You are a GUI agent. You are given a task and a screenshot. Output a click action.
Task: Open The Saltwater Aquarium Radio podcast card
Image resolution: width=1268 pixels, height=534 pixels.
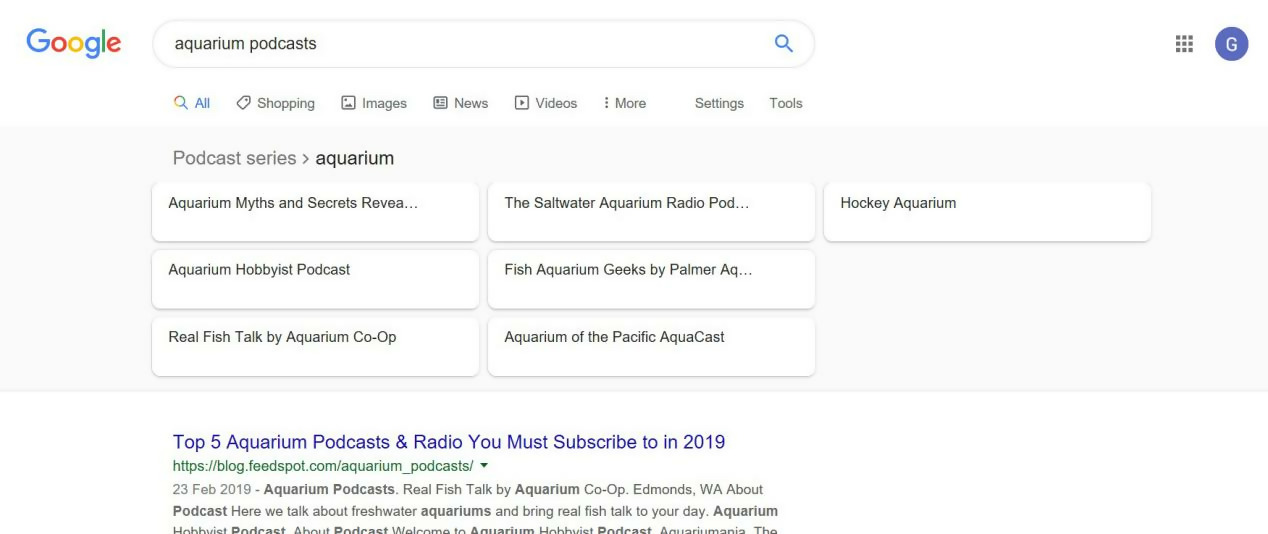coord(651,211)
